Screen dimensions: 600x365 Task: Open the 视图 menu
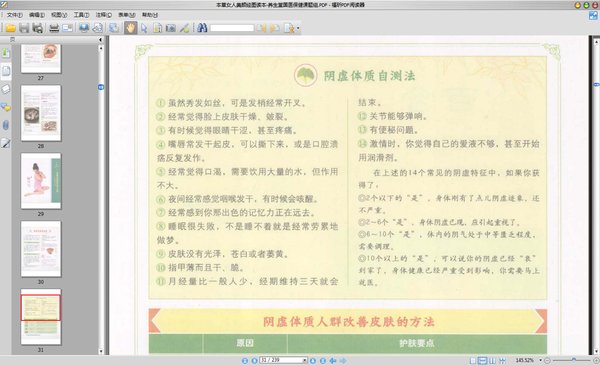(x=59, y=15)
